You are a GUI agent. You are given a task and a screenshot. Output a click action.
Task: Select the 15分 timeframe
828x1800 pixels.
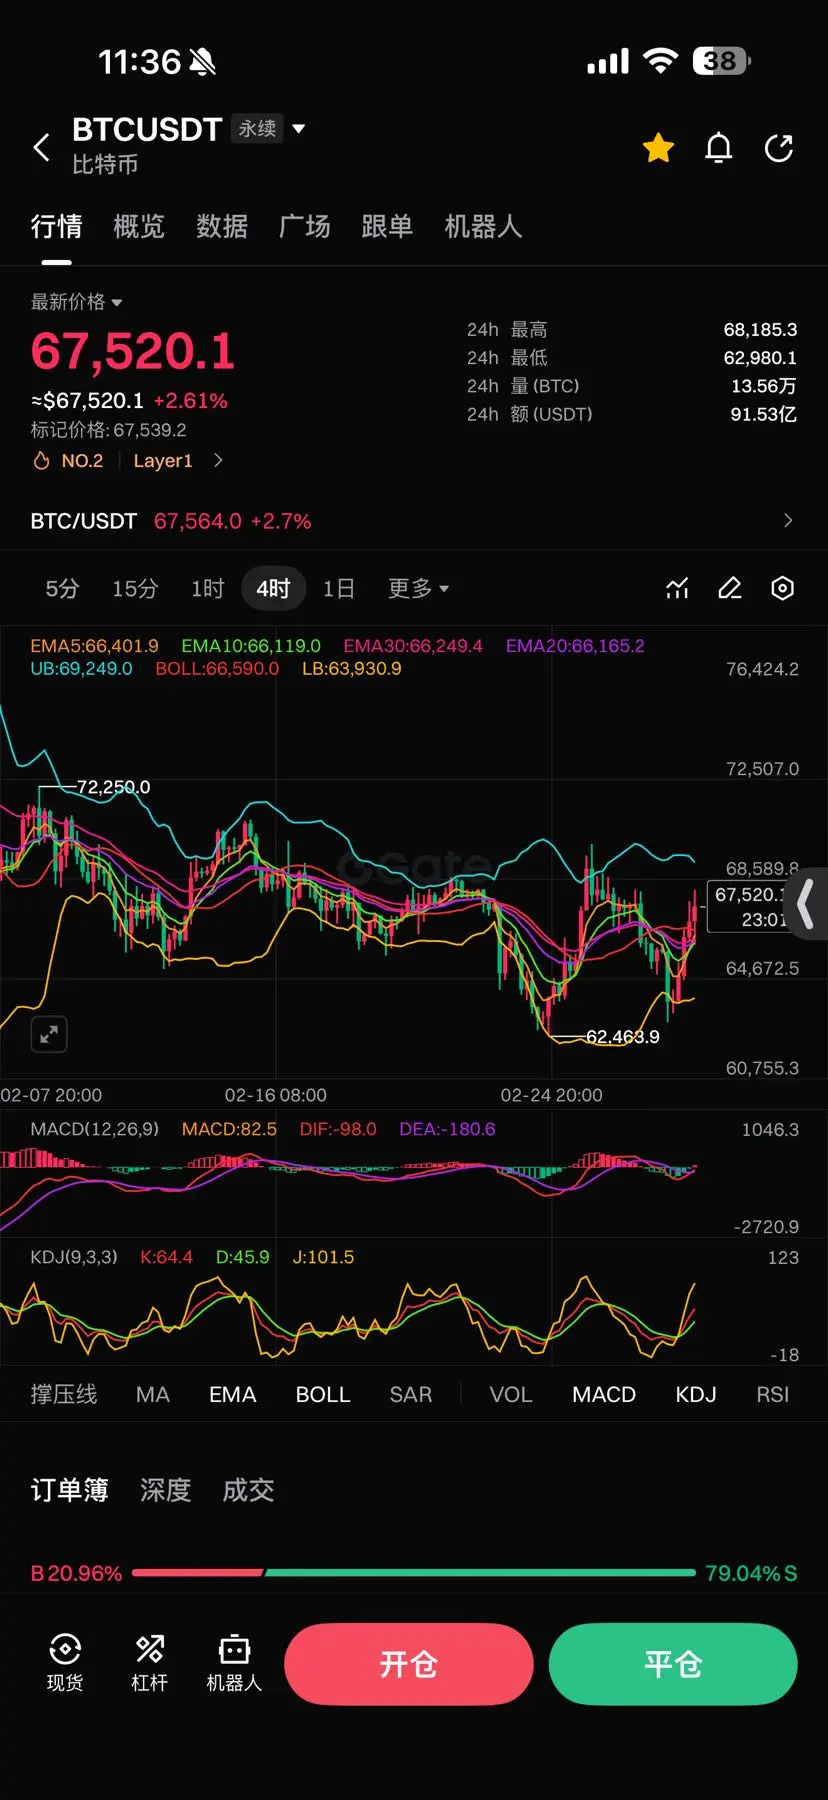tap(135, 589)
